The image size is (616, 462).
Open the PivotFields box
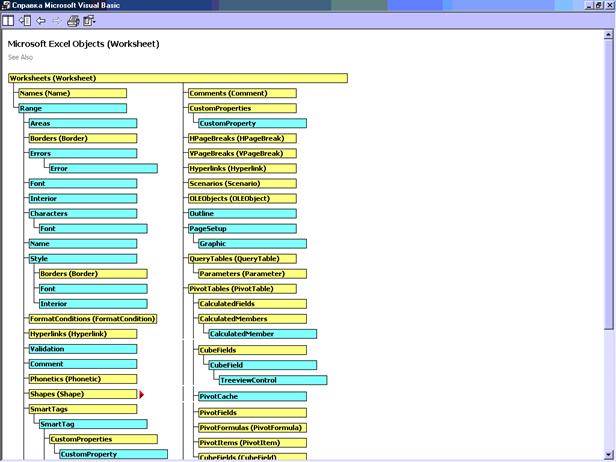click(x=253, y=412)
